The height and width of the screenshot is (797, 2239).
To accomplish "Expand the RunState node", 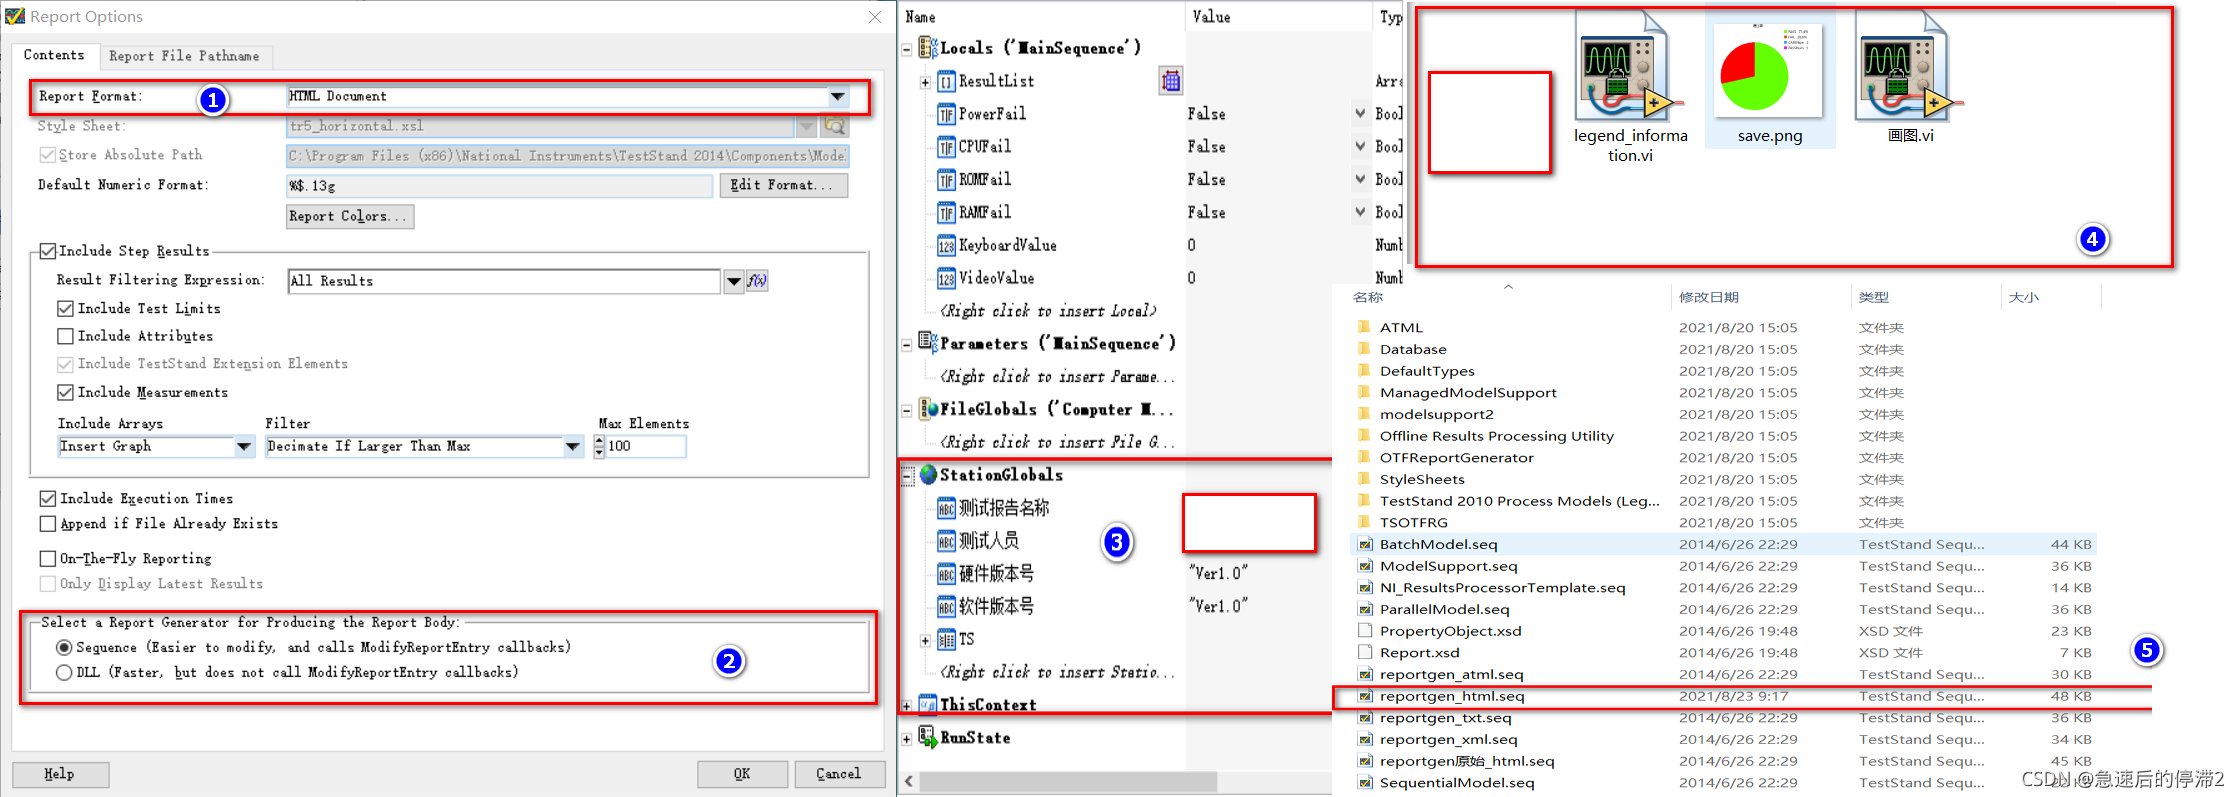I will click(907, 740).
